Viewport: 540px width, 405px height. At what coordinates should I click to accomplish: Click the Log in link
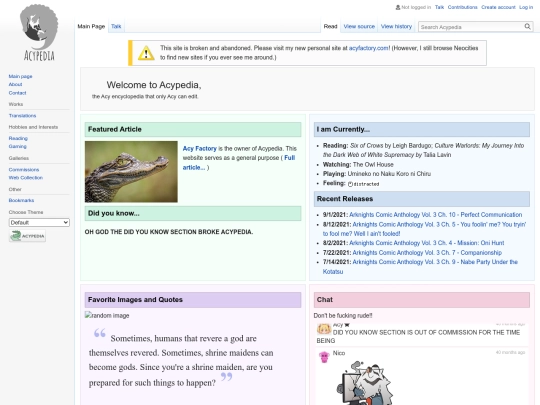[x=526, y=7]
